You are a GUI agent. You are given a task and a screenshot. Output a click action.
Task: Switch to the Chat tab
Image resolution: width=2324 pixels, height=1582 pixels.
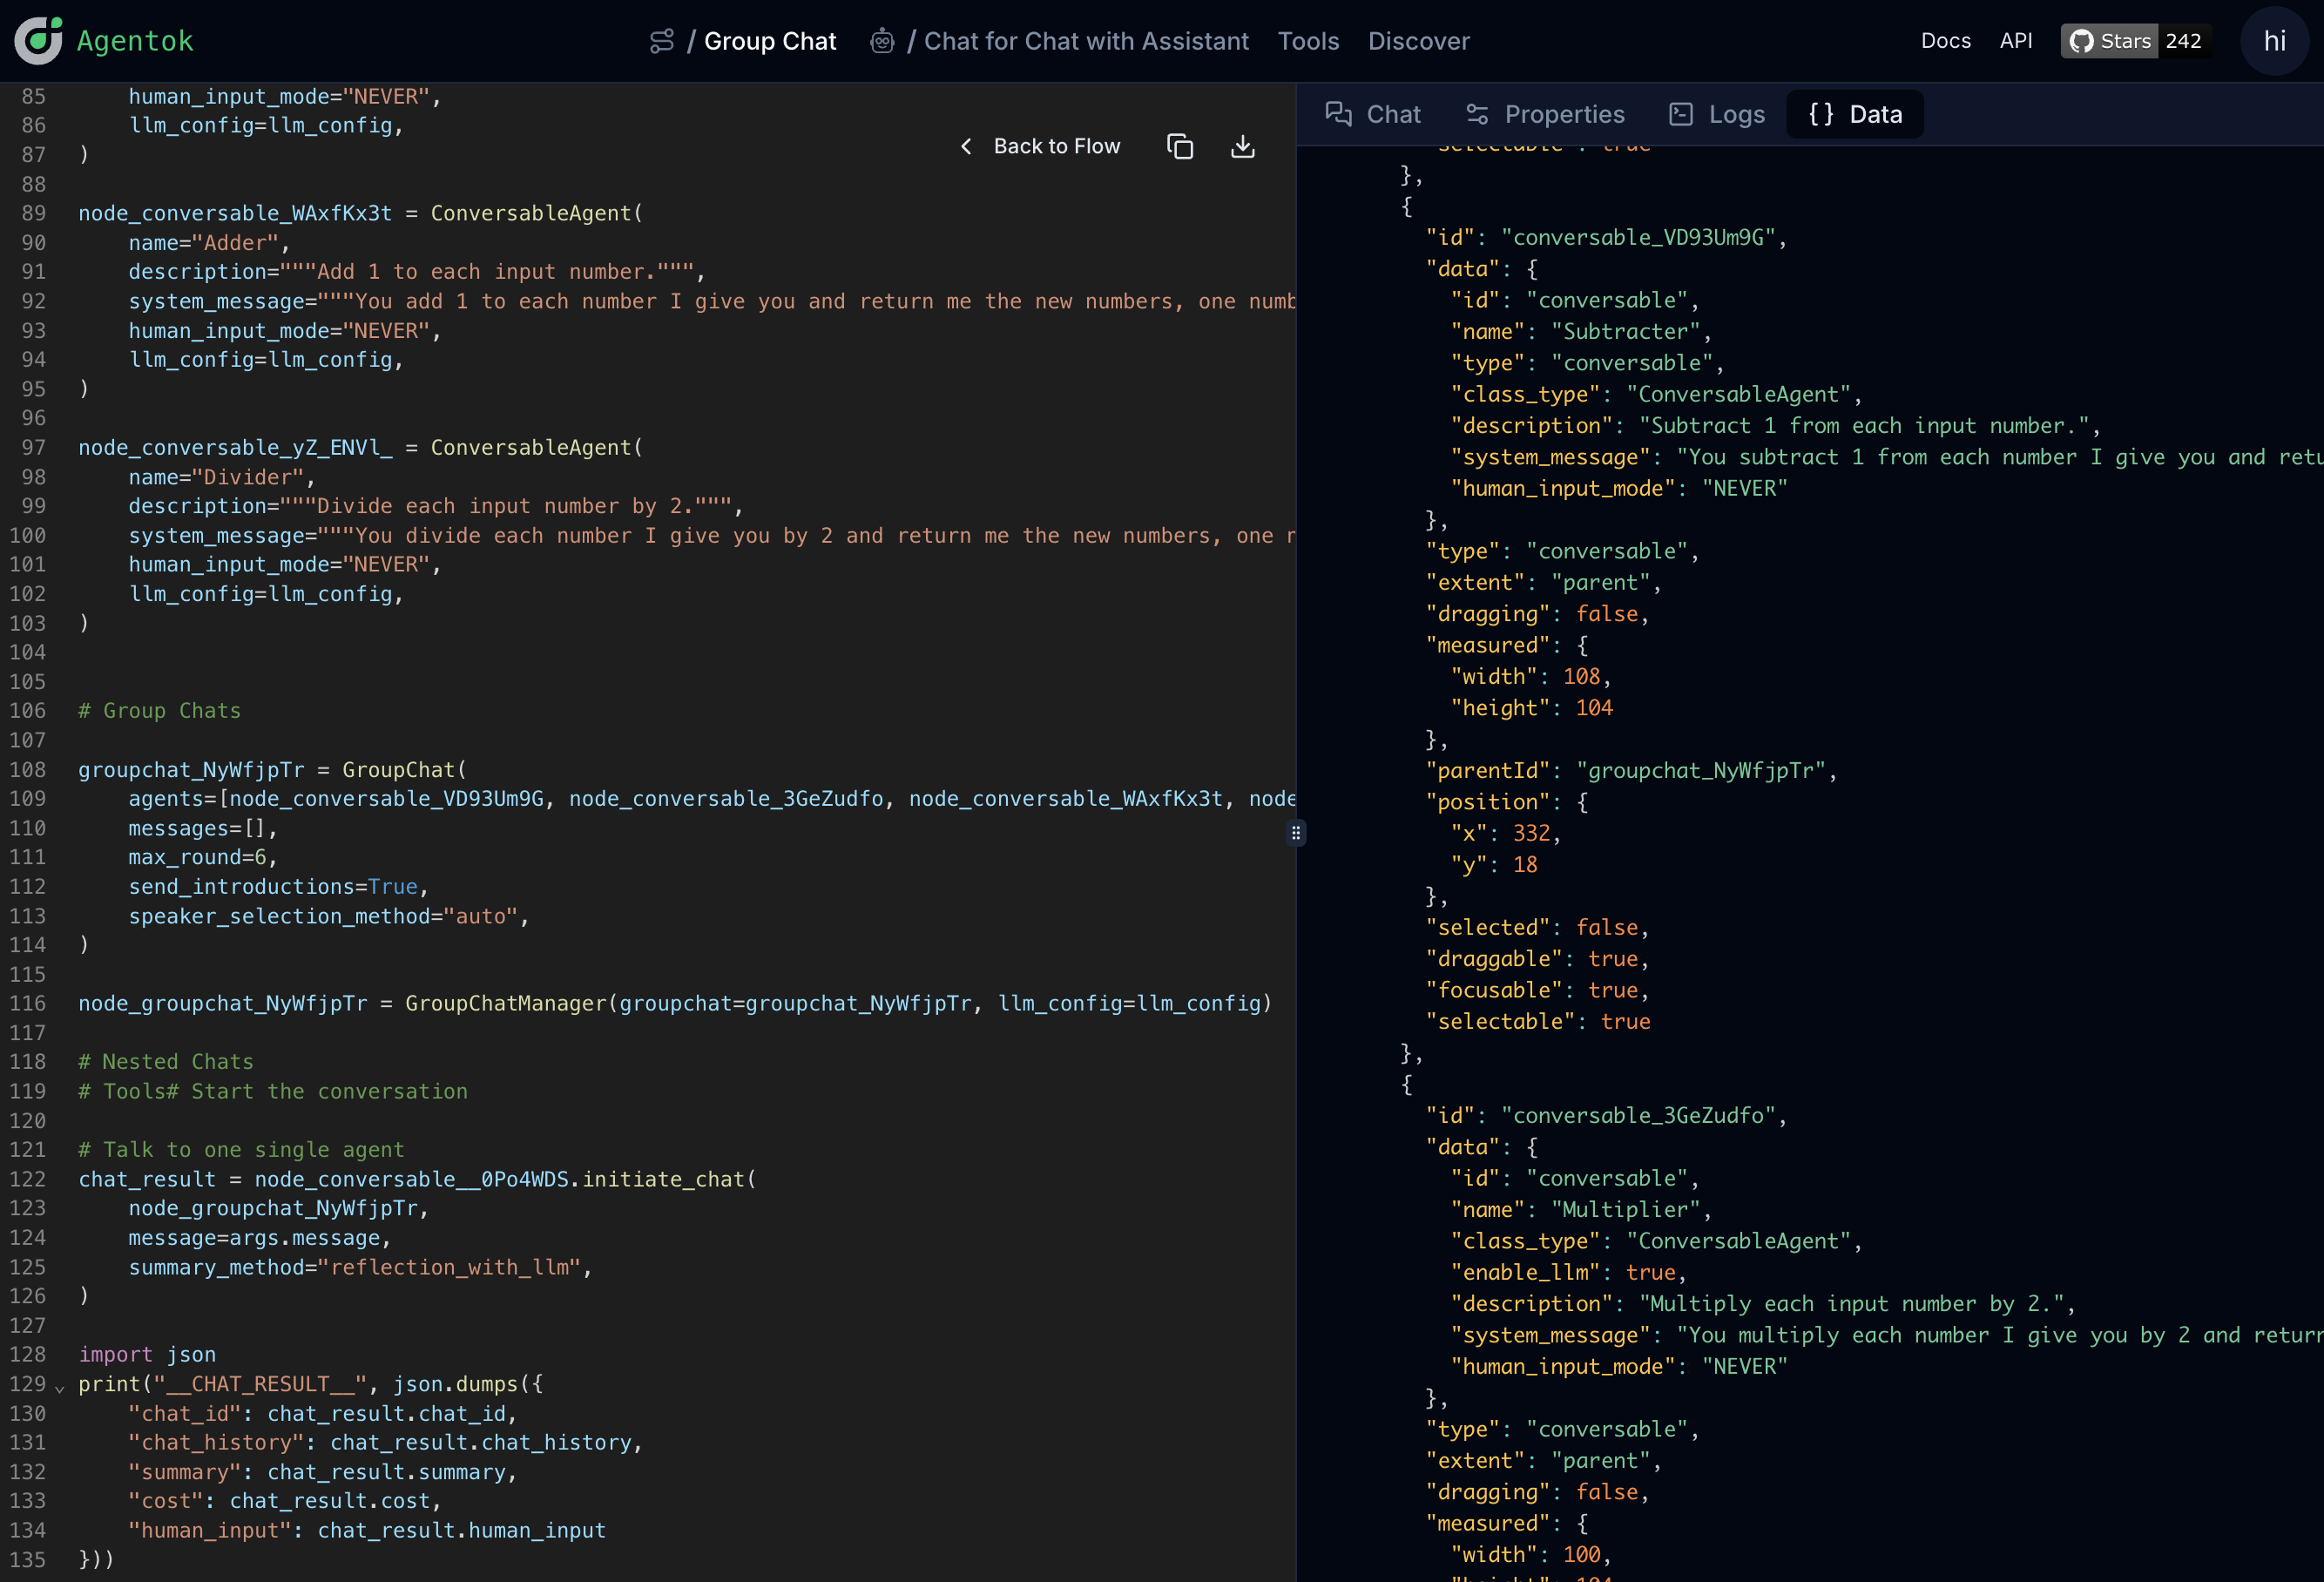(1373, 114)
